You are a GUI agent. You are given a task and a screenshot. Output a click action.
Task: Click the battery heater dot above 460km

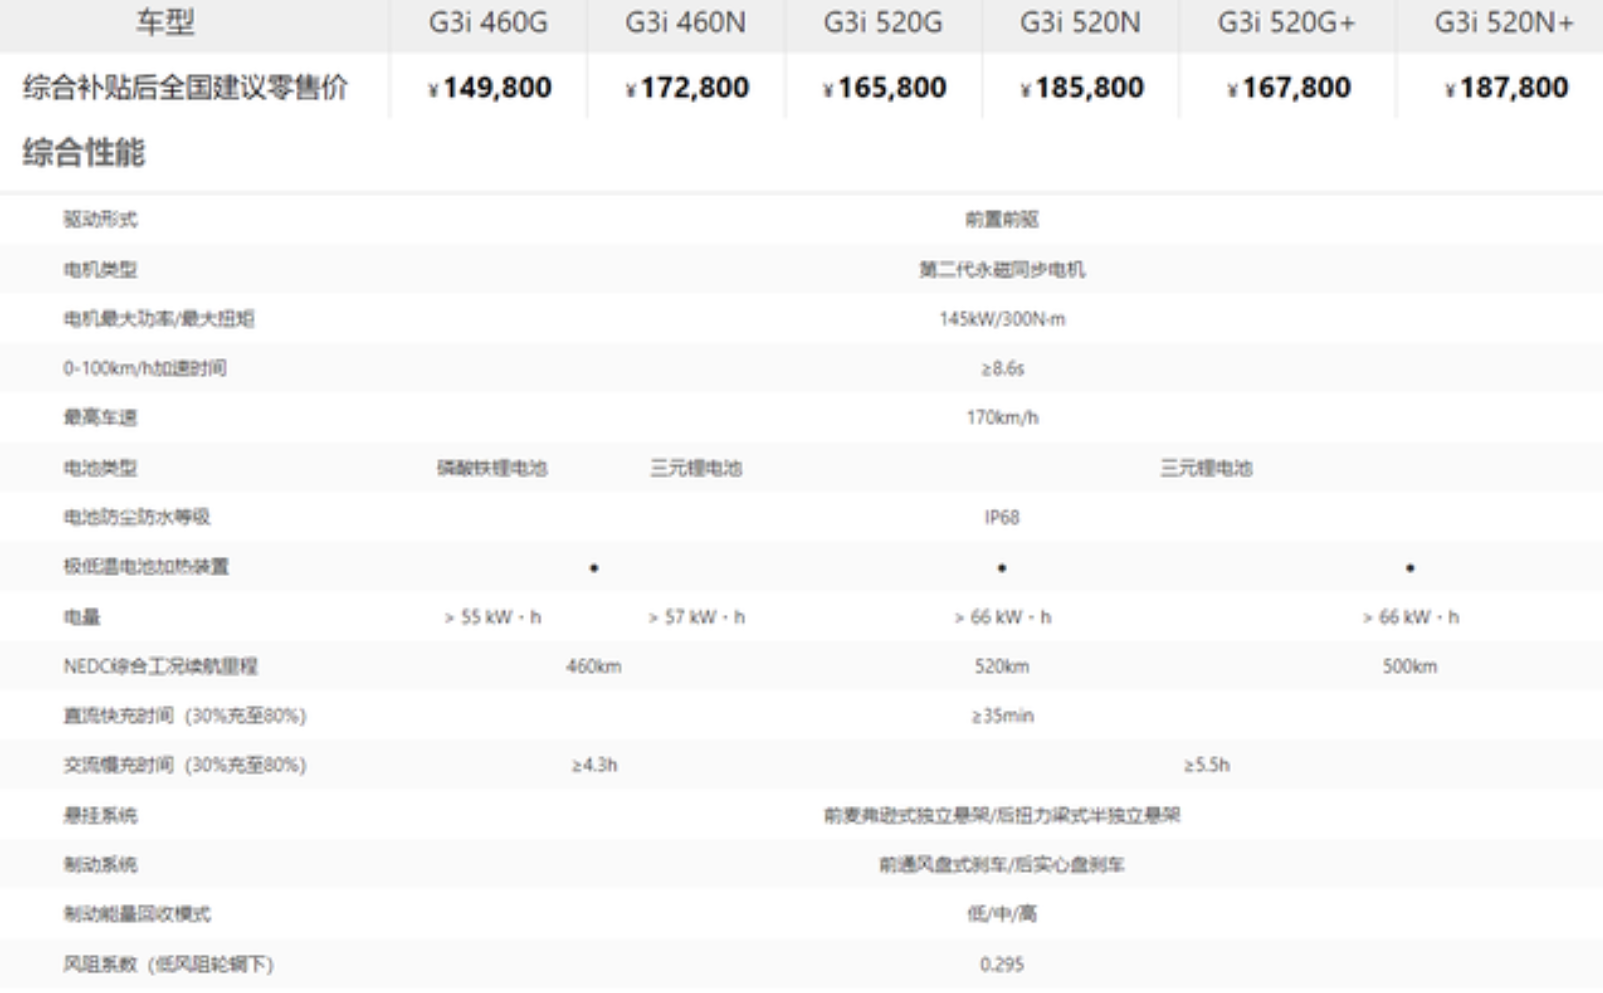(594, 568)
